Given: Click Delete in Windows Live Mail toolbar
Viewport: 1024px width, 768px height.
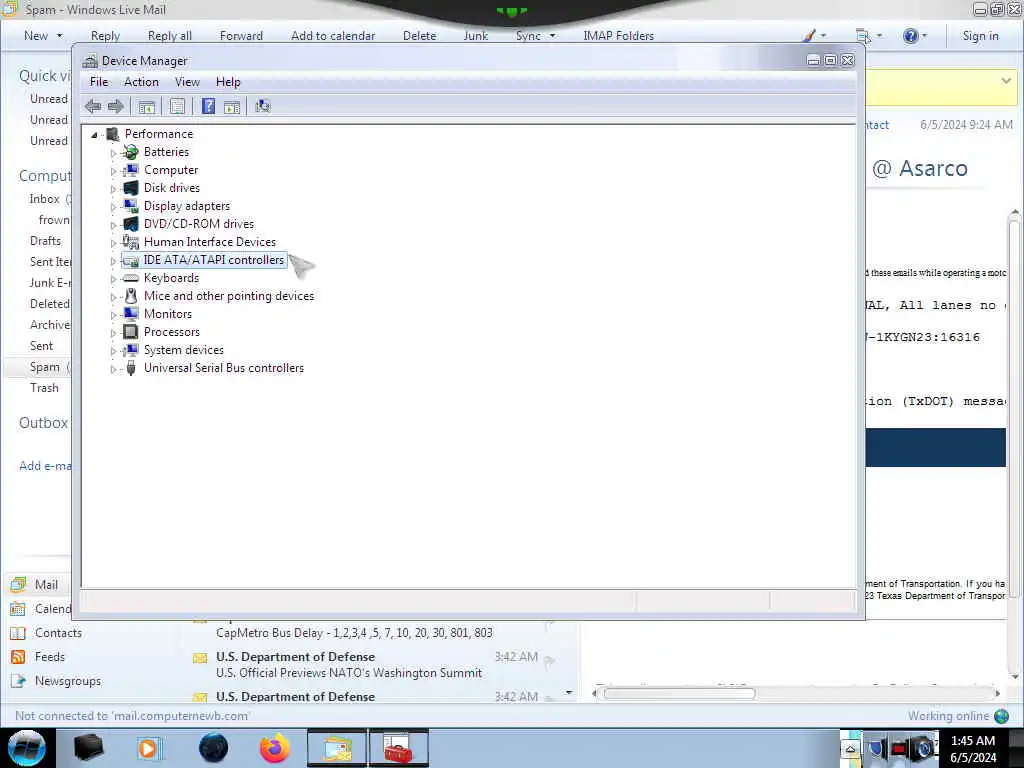Looking at the screenshot, I should [419, 36].
